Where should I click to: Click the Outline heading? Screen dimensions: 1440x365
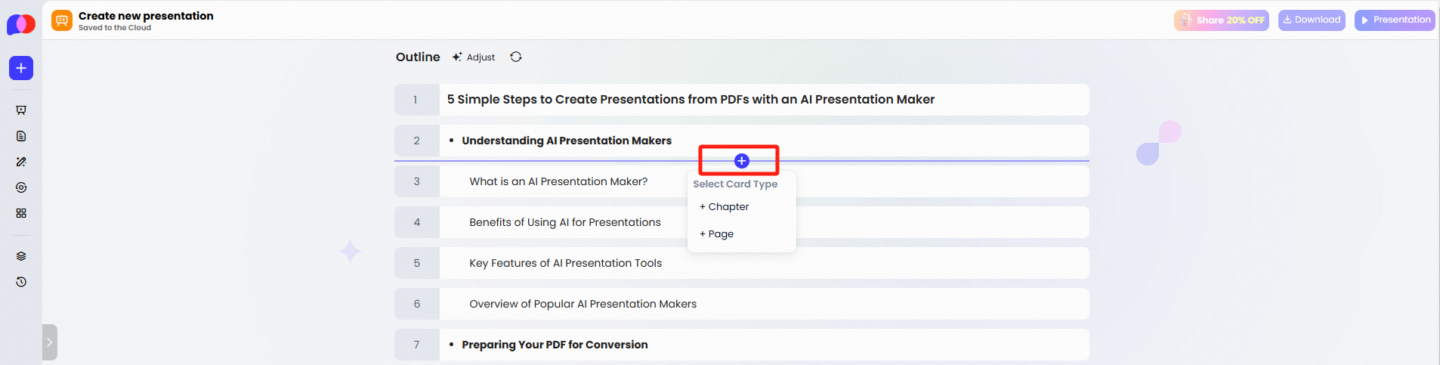tap(418, 57)
